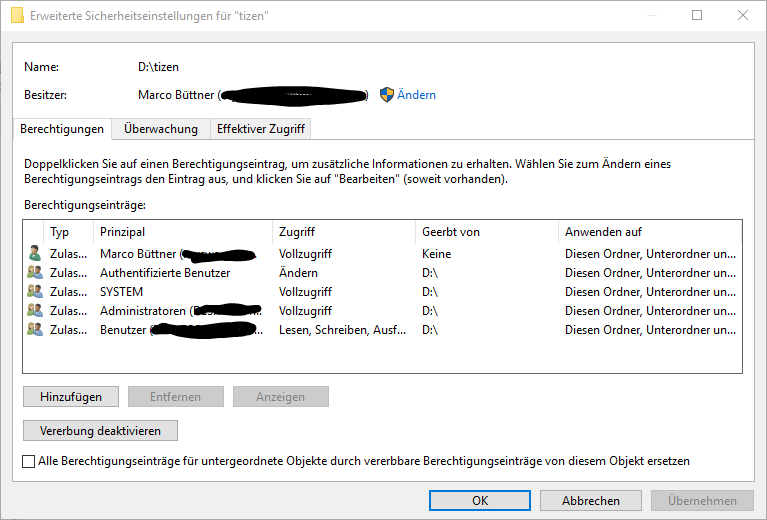The image size is (767, 520).
Task: Enable replacing all child object permission entries
Action: click(x=28, y=461)
